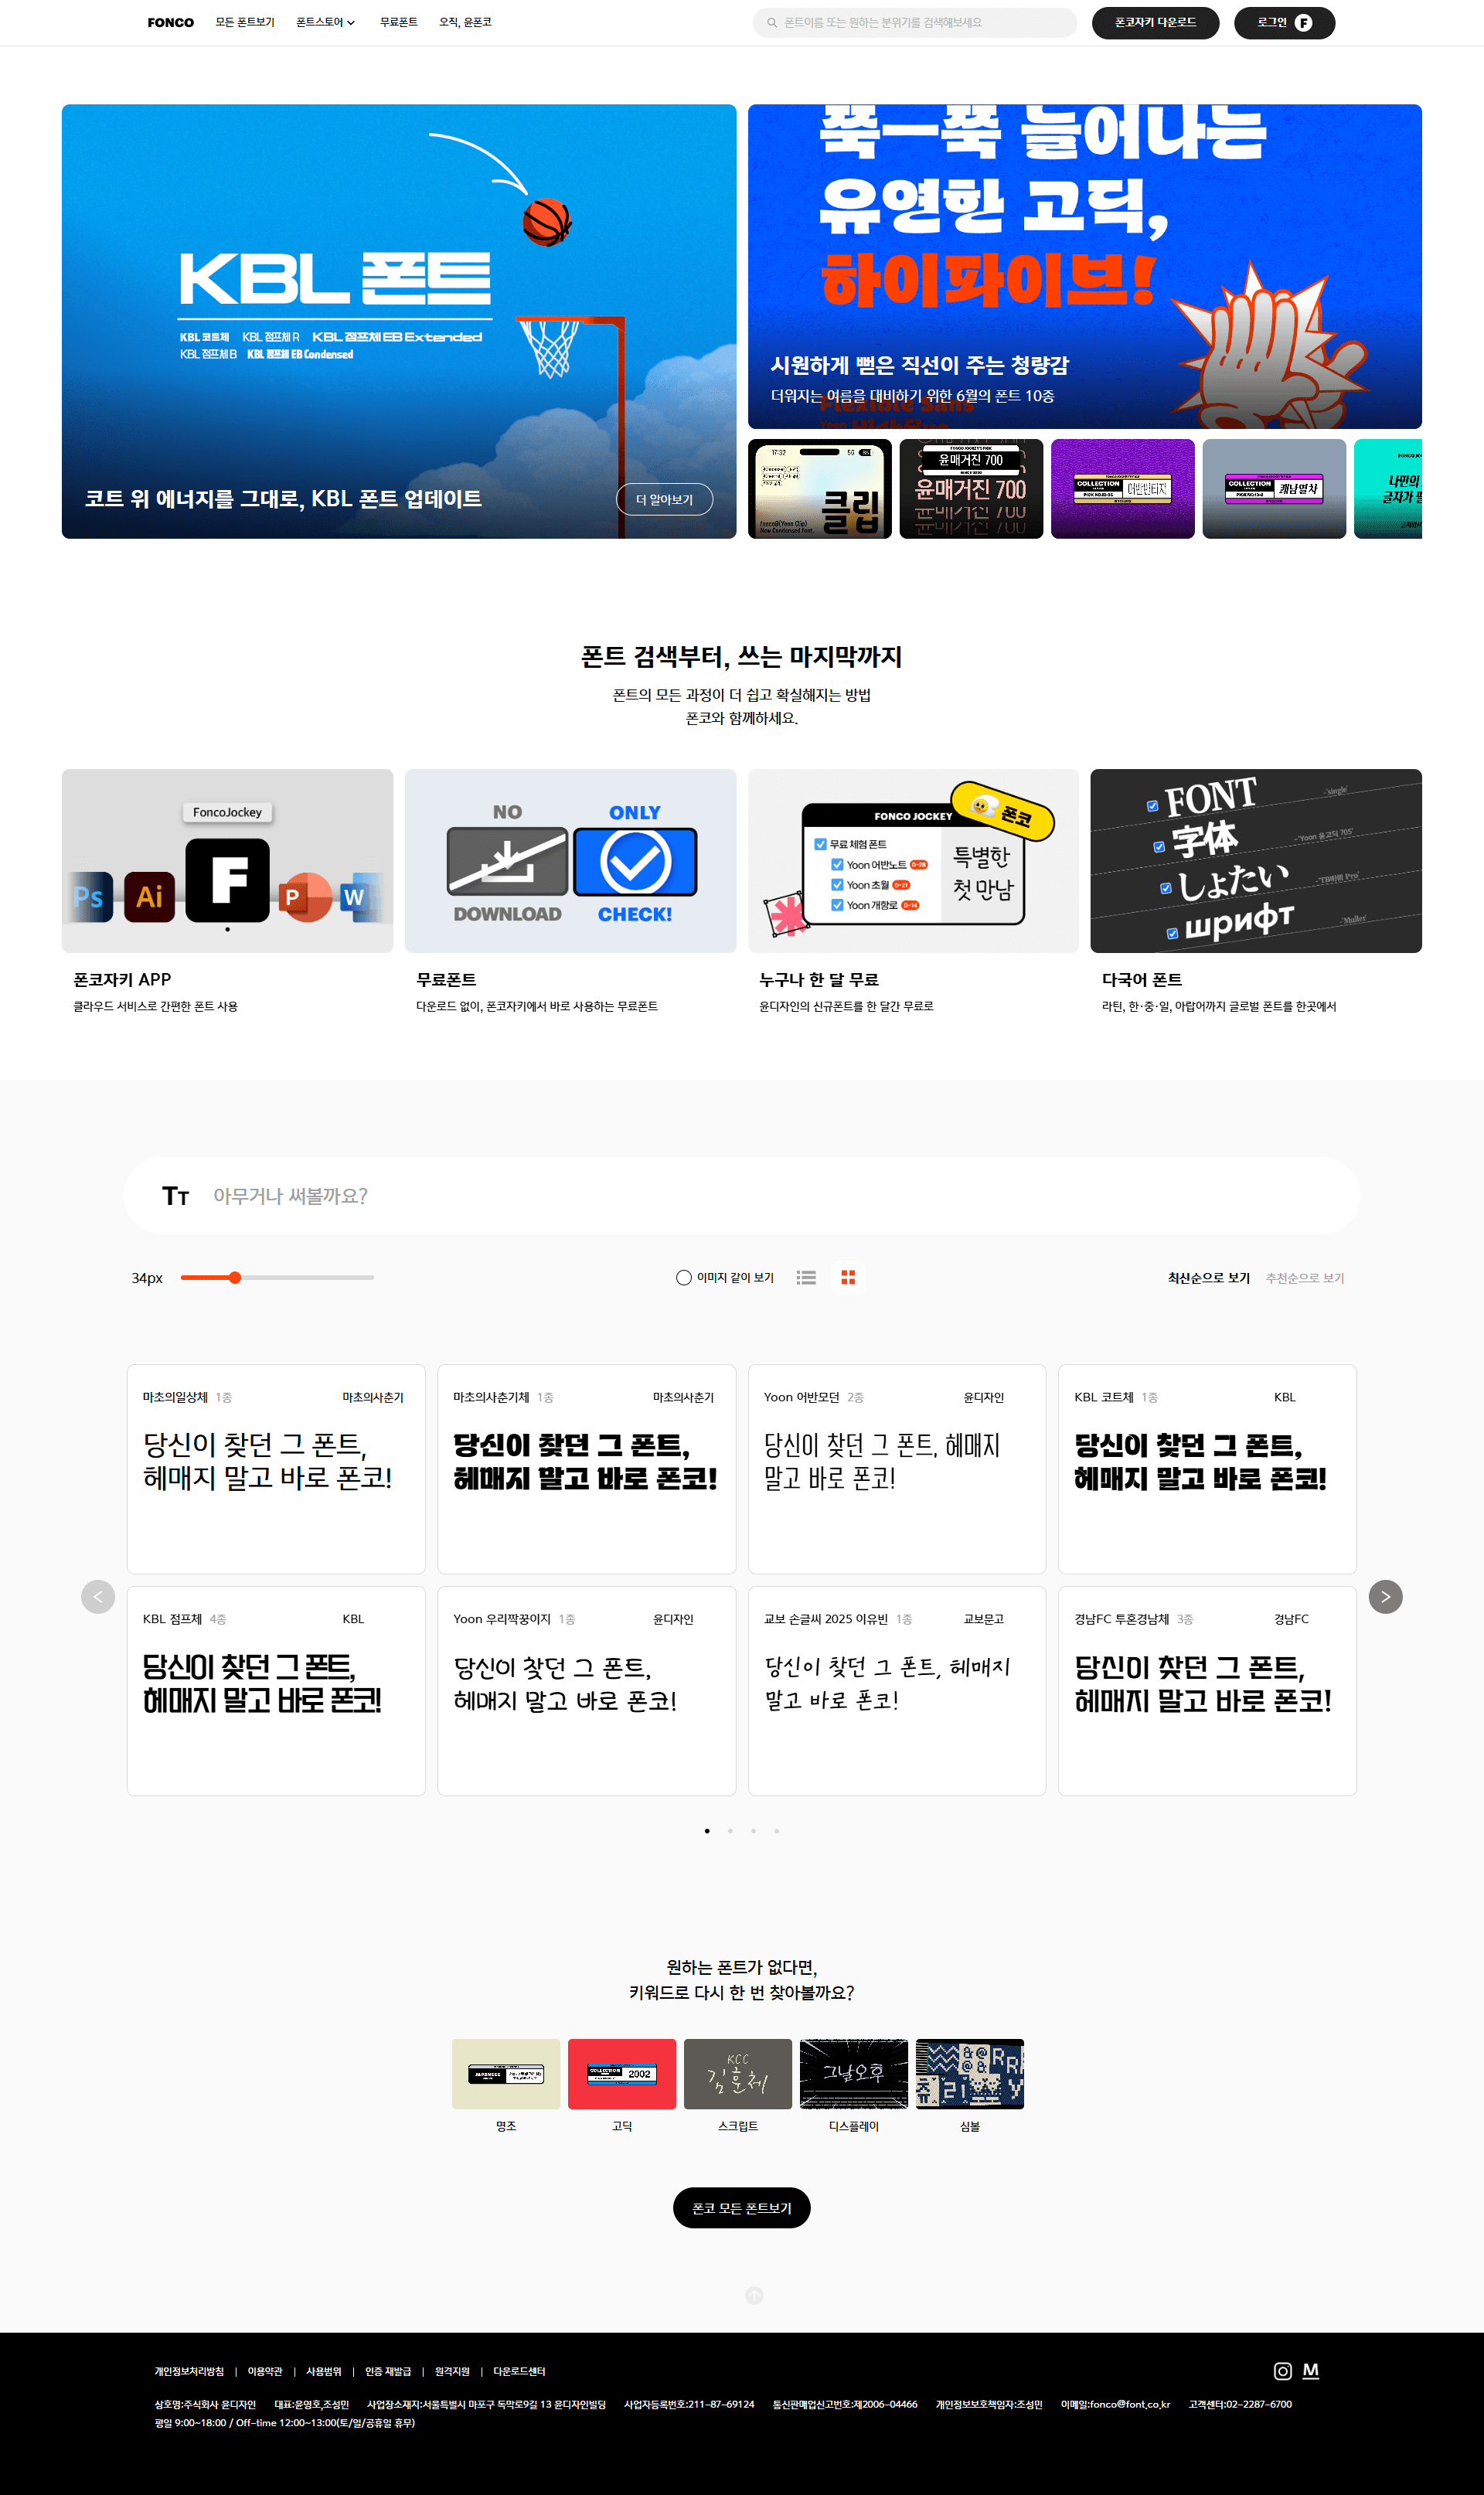Click 더 알아보기 on KBL banner
This screenshot has height=2495, width=1484.
click(x=664, y=499)
